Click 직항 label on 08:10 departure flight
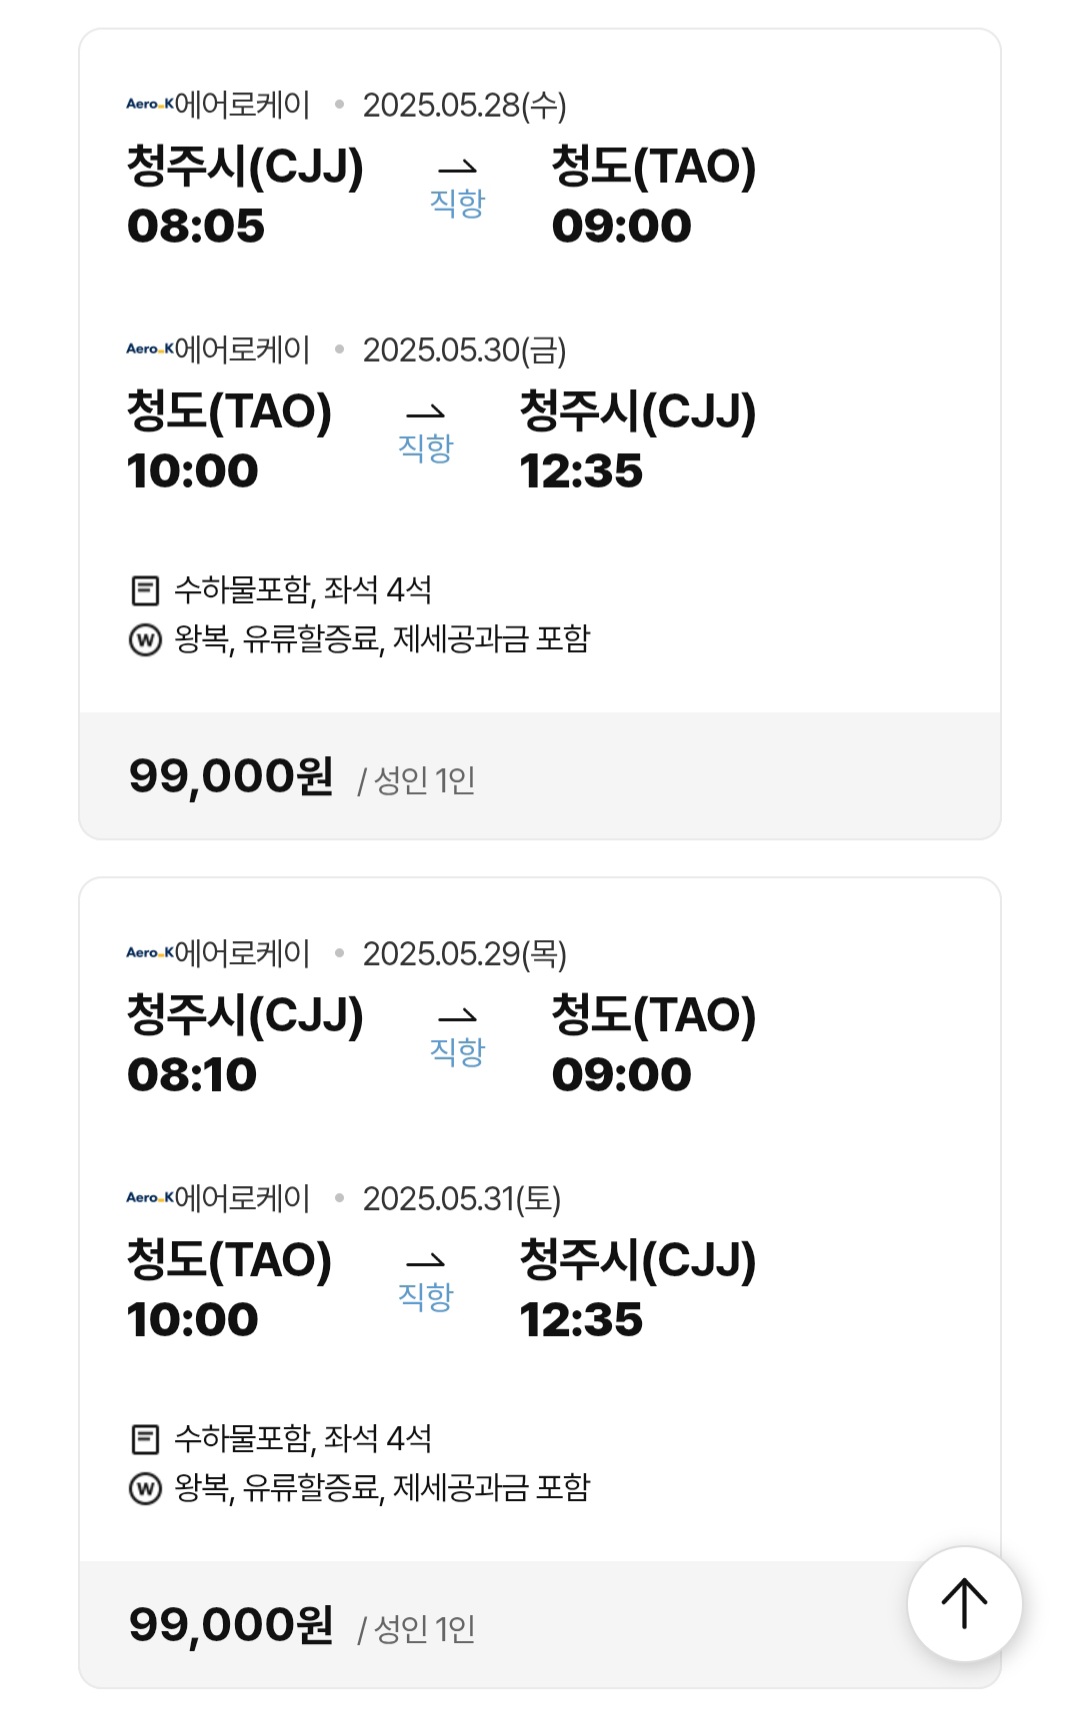 pos(457,1051)
